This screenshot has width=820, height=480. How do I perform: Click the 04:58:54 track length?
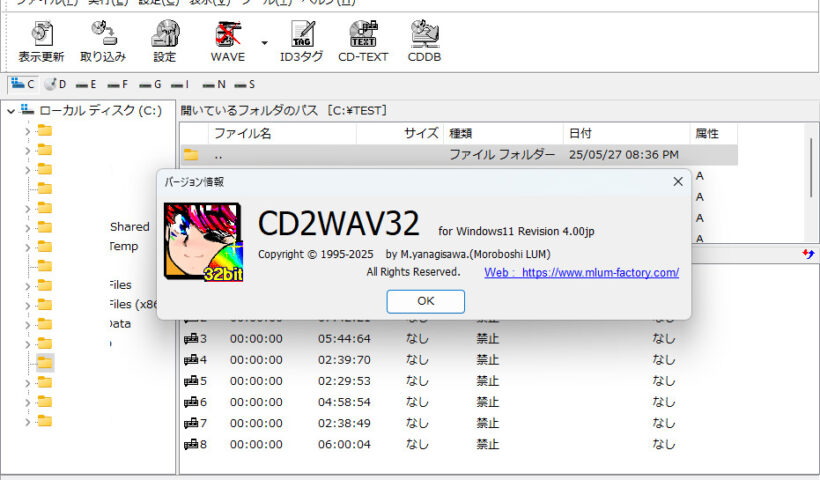pos(344,402)
